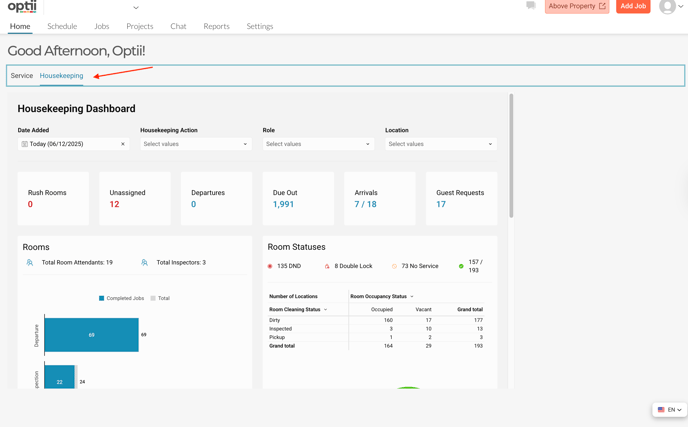688x427 pixels.
Task: Go to the Home tab
Action: (20, 26)
